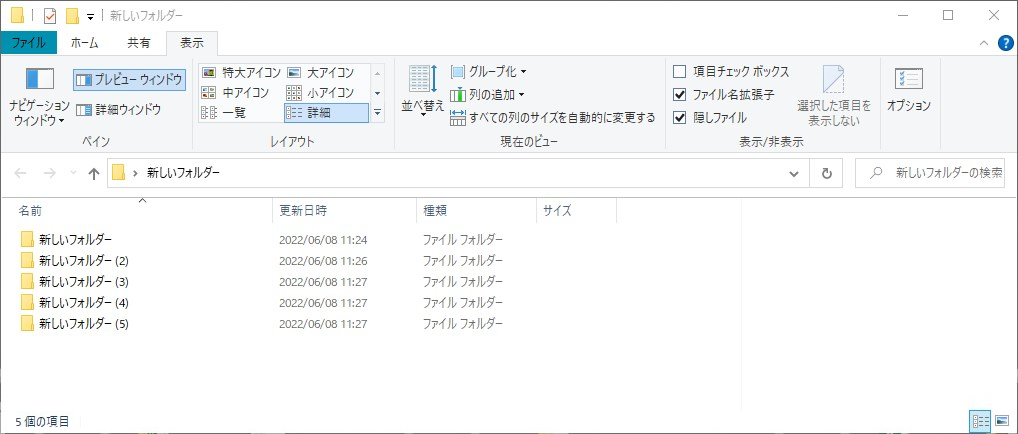Click the folder icon of 新しいフォルダー (5)
This screenshot has width=1018, height=434.
pyautogui.click(x=27, y=323)
